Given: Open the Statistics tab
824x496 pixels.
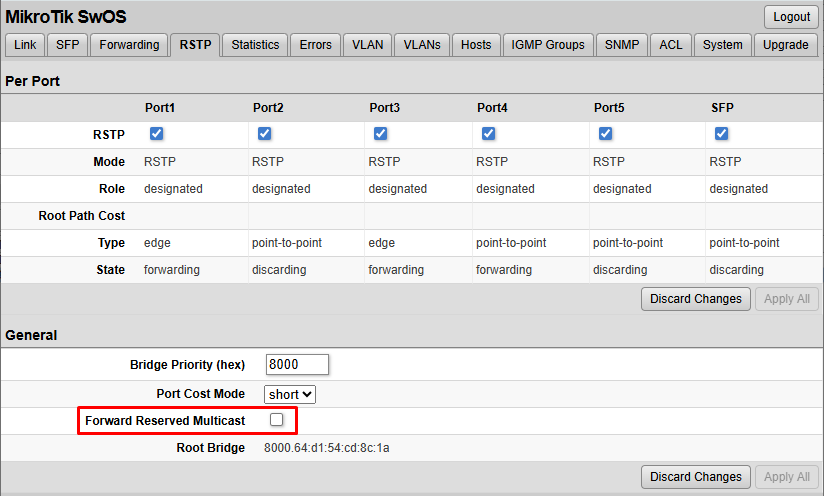Looking at the screenshot, I should pyautogui.click(x=255, y=45).
